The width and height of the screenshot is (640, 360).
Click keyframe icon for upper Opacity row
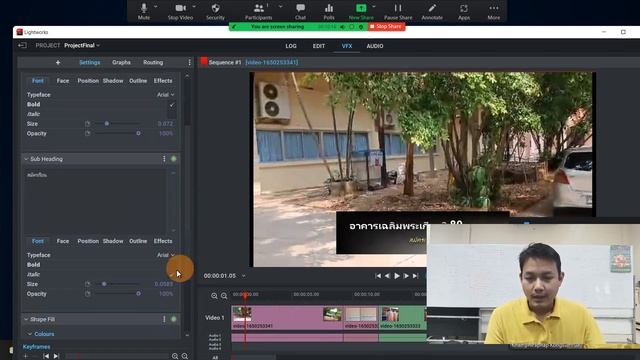(87, 133)
